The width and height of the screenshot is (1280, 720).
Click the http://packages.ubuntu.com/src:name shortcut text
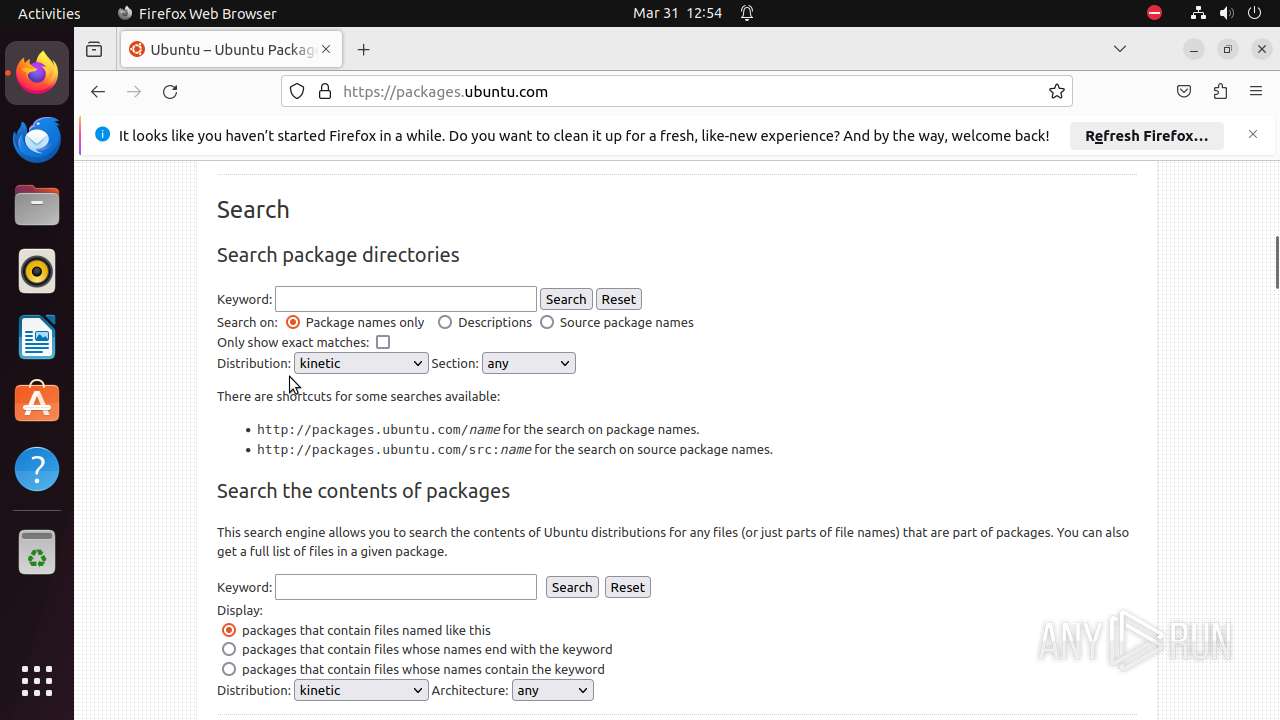click(x=394, y=449)
